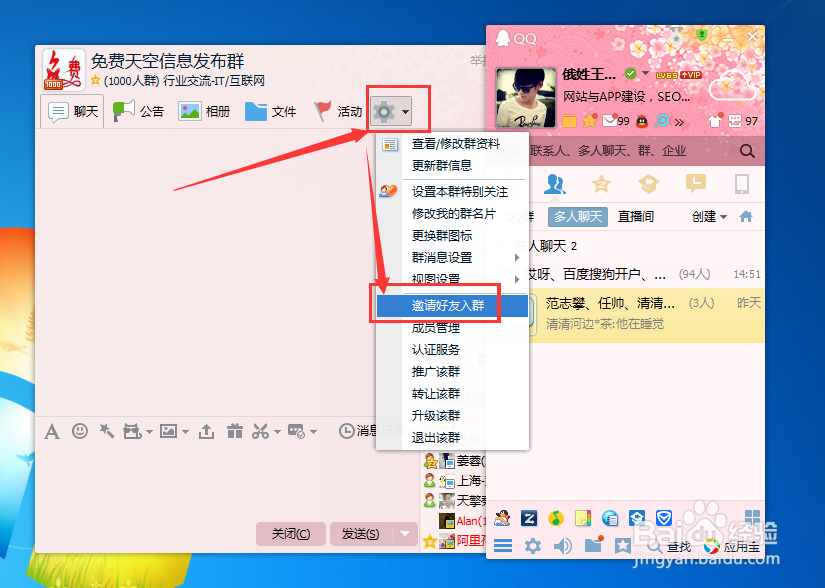Click the scissors screenshot icon

point(260,431)
